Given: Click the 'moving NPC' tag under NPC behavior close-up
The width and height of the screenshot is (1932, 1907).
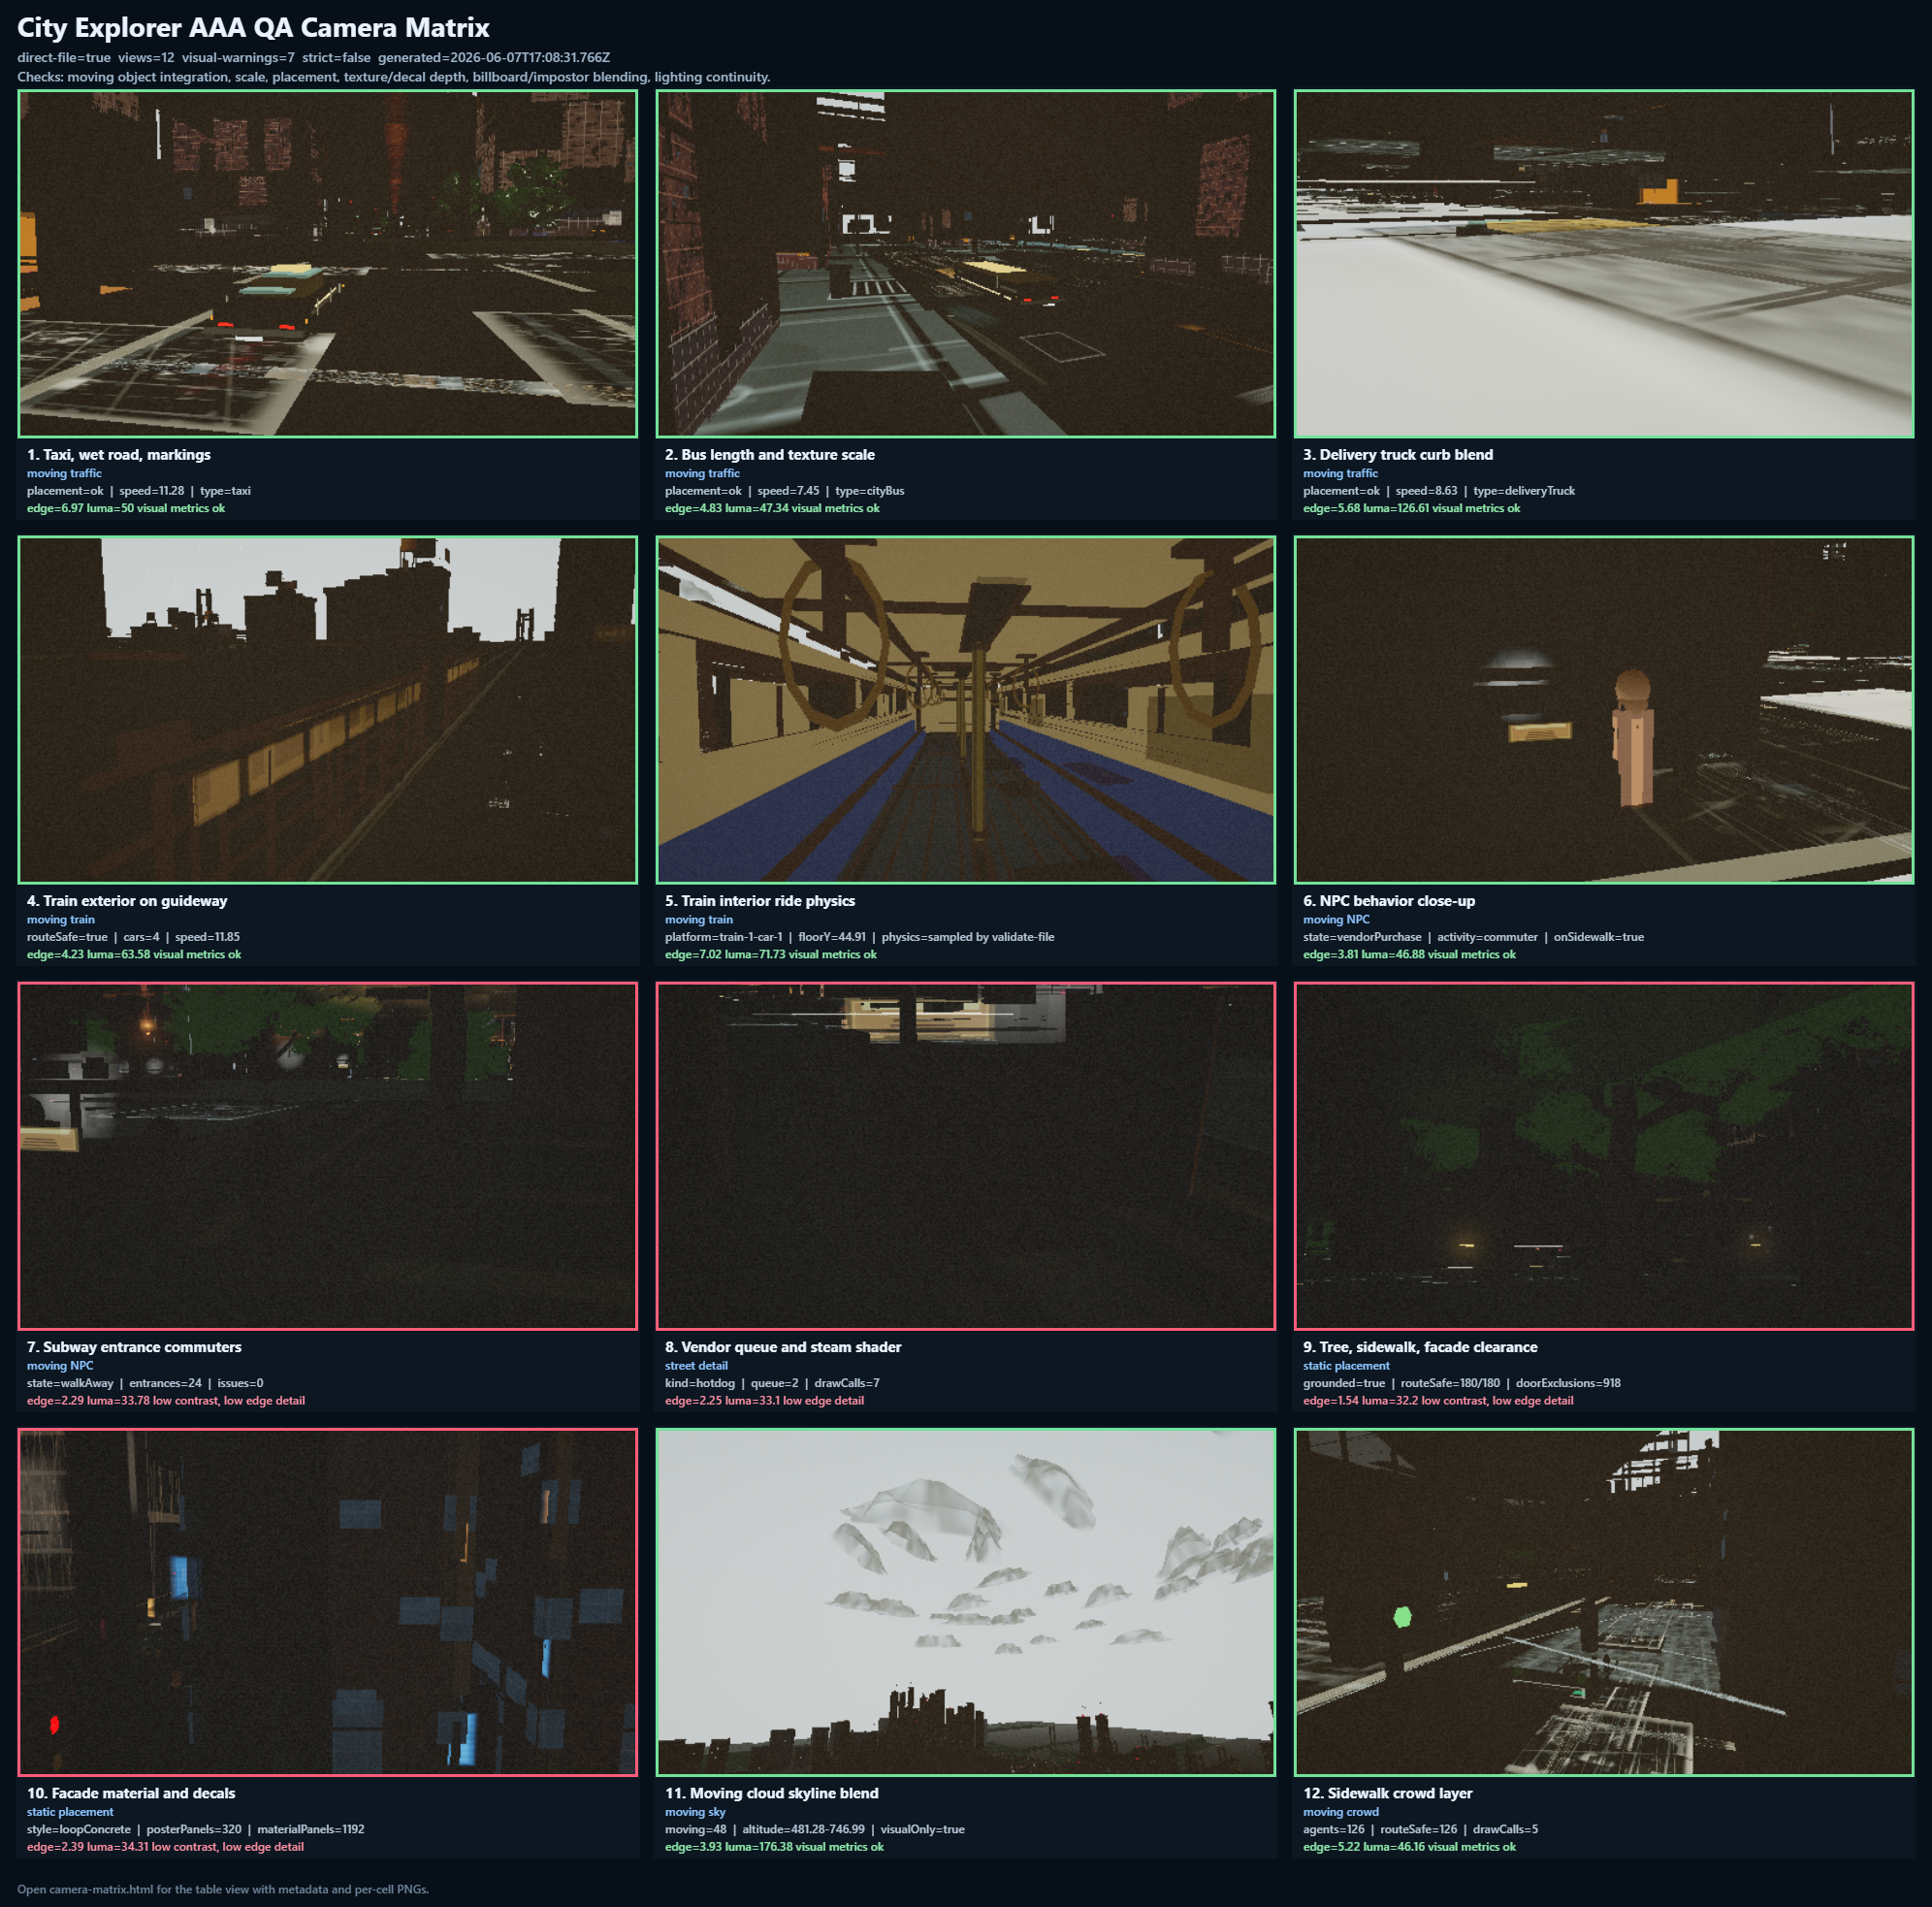Looking at the screenshot, I should click(1336, 920).
